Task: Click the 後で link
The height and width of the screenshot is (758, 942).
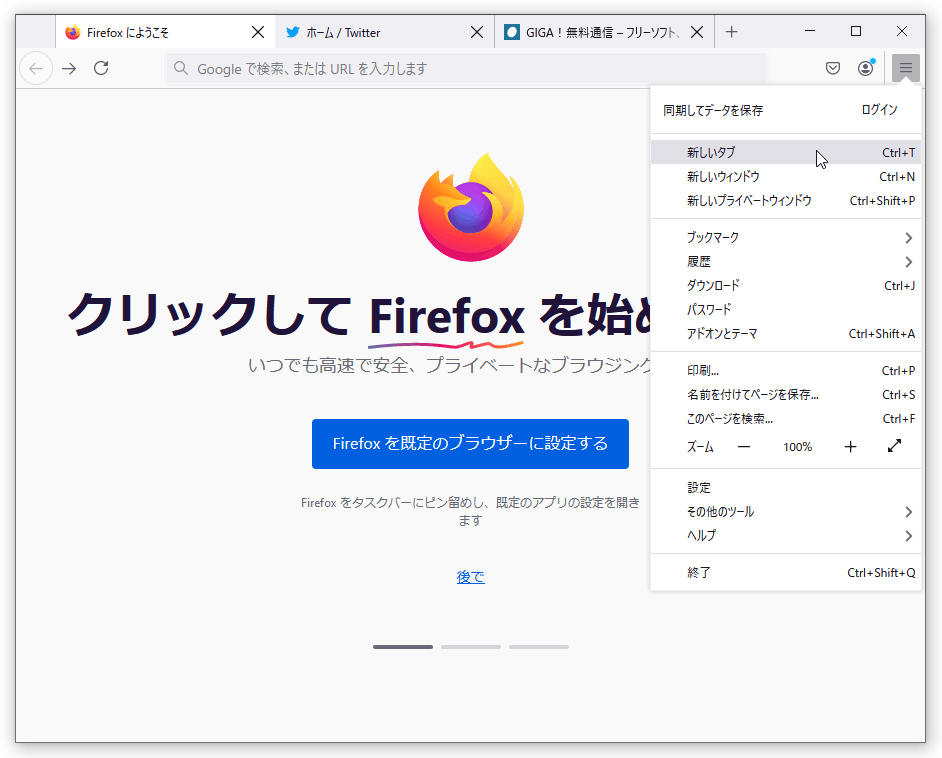Action: 470,577
